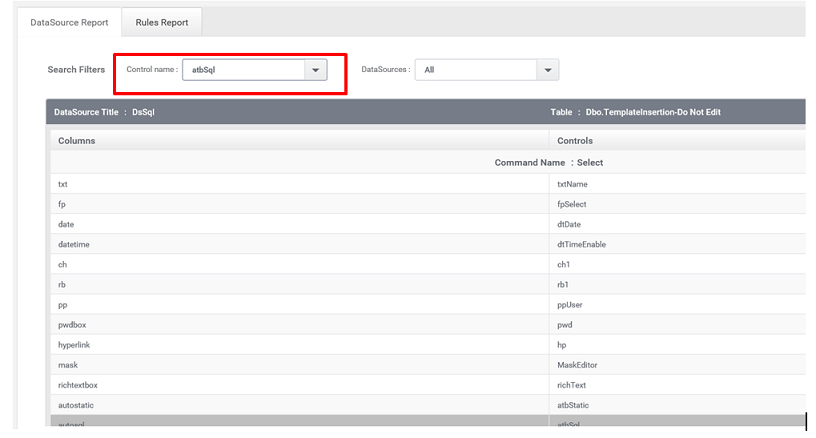Select the date column cell
This screenshot has width=816, height=438.
[x=300, y=224]
